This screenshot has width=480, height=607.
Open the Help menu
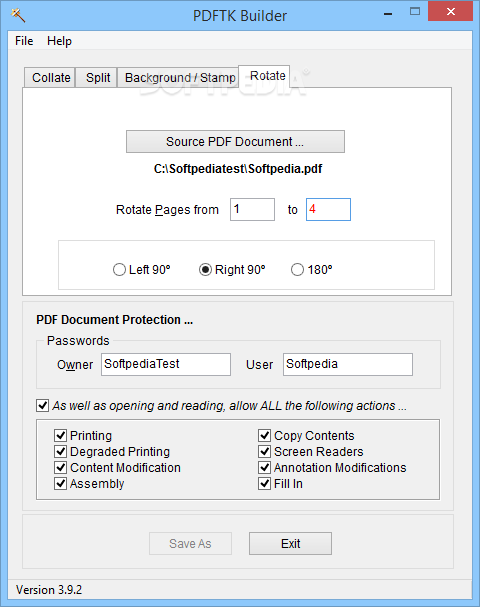(x=59, y=41)
